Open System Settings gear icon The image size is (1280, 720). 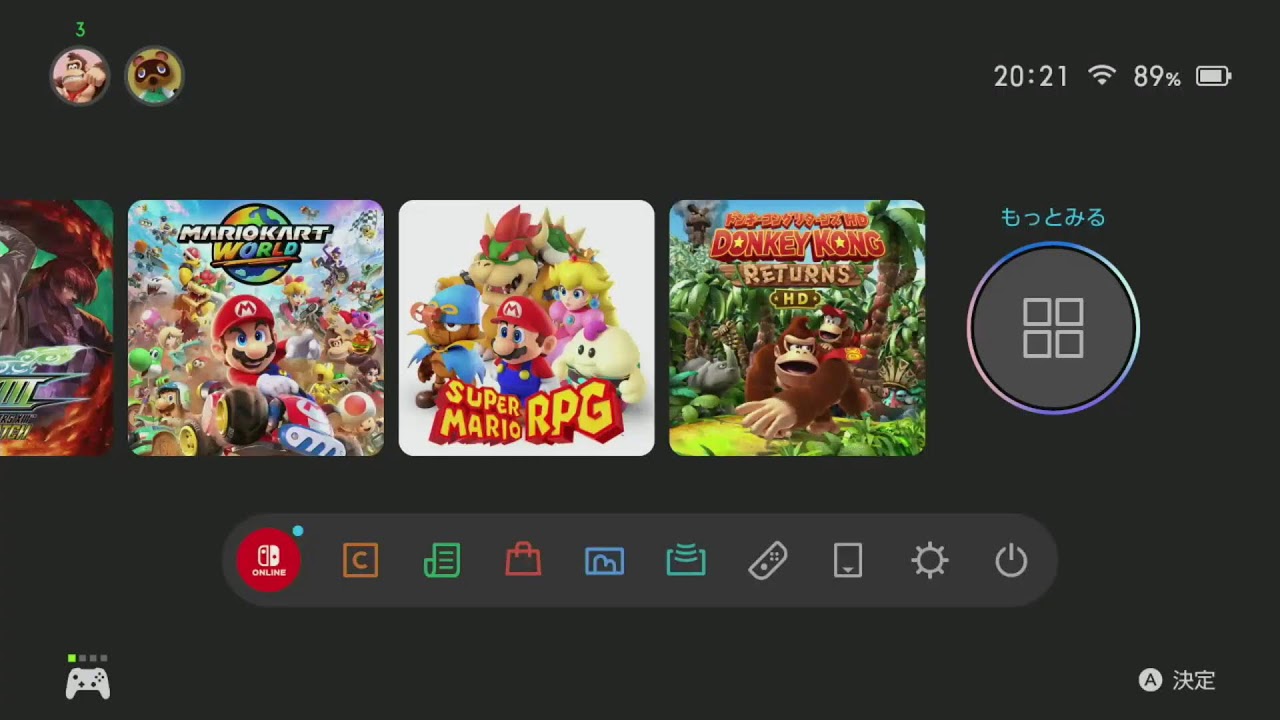tap(930, 561)
